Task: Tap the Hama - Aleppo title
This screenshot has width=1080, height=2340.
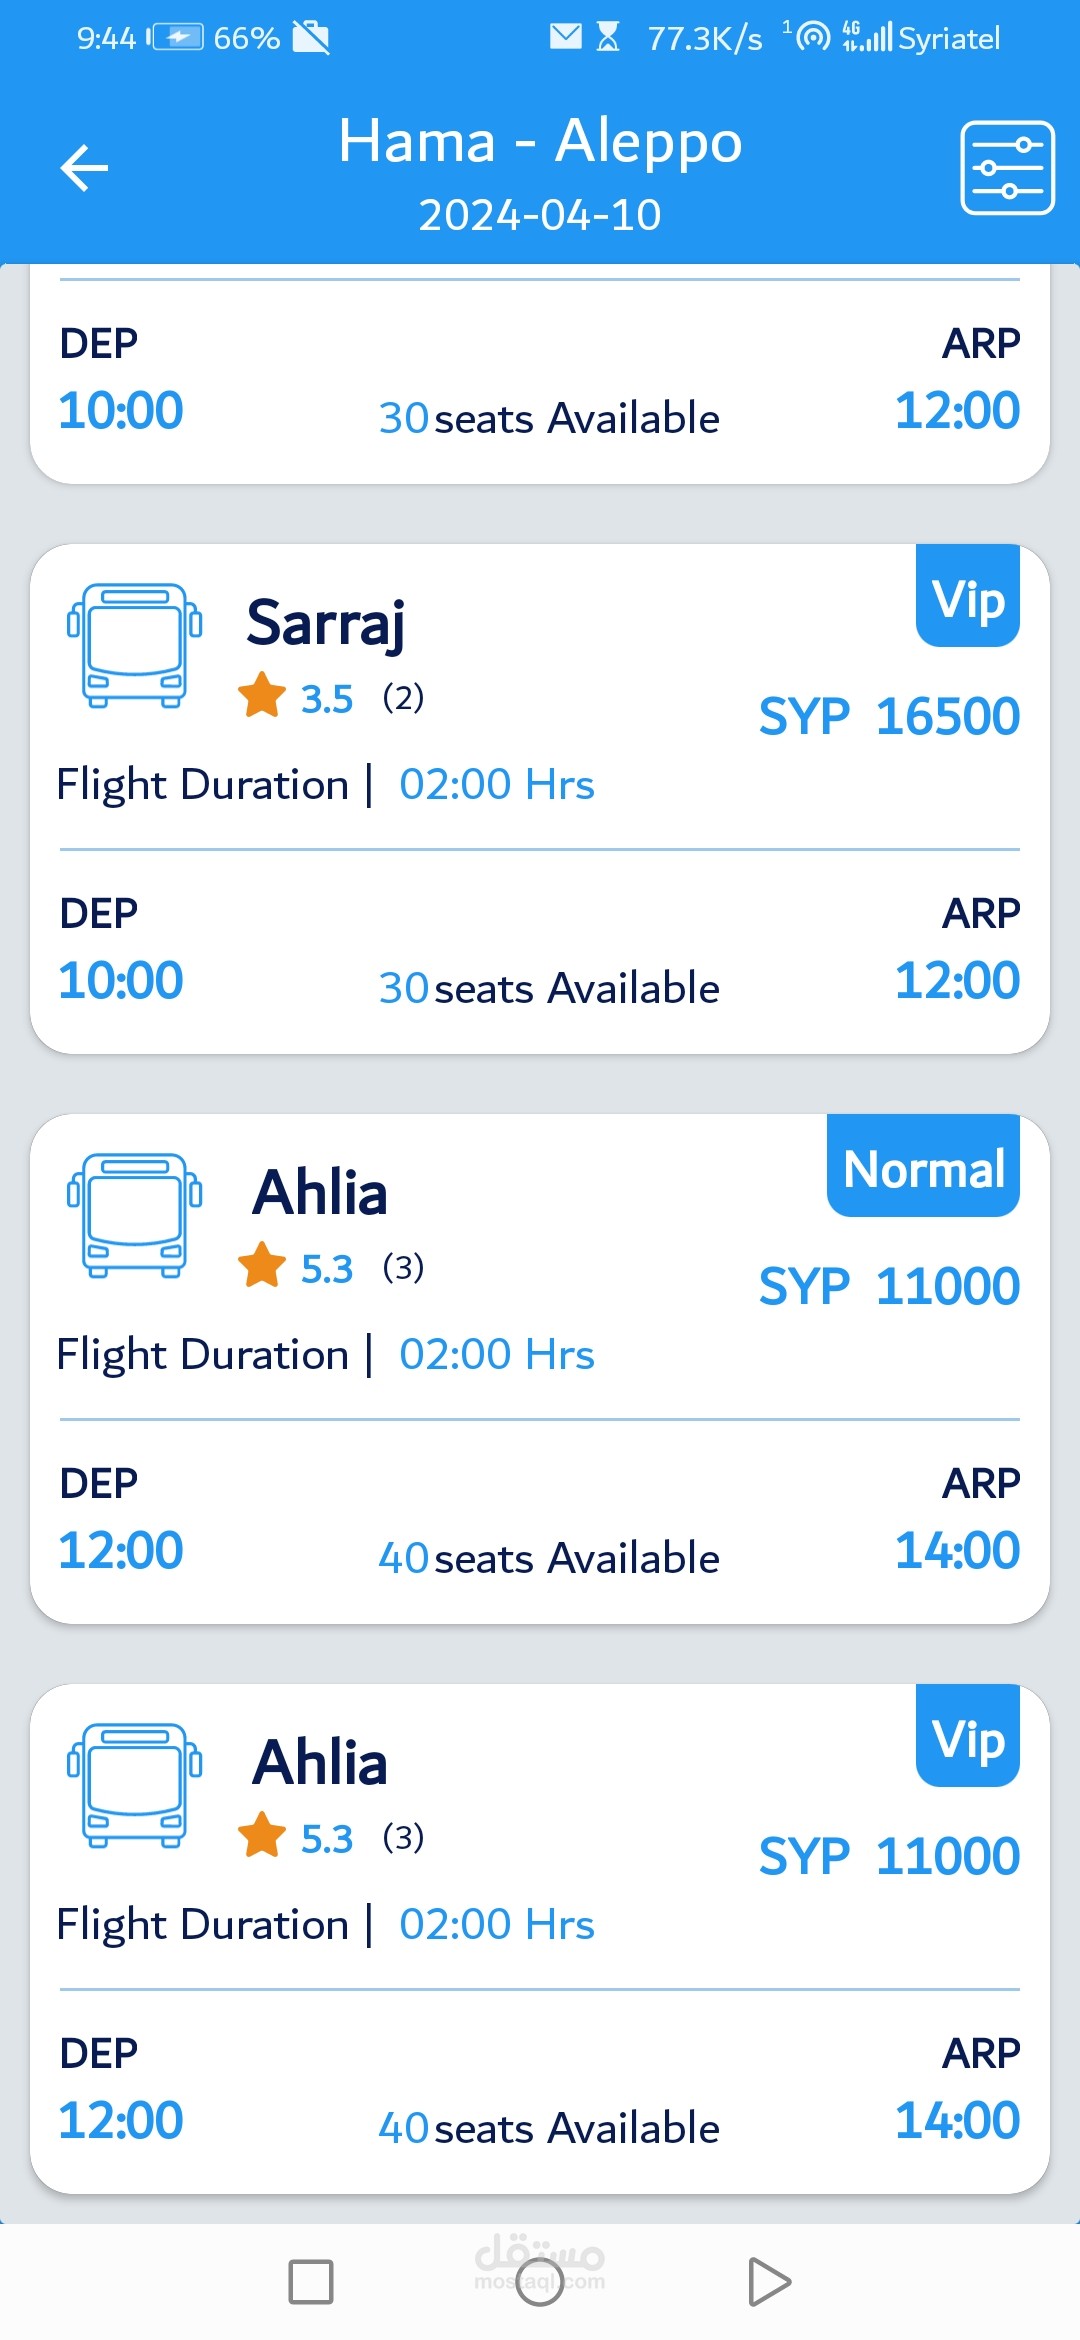Action: [x=540, y=141]
